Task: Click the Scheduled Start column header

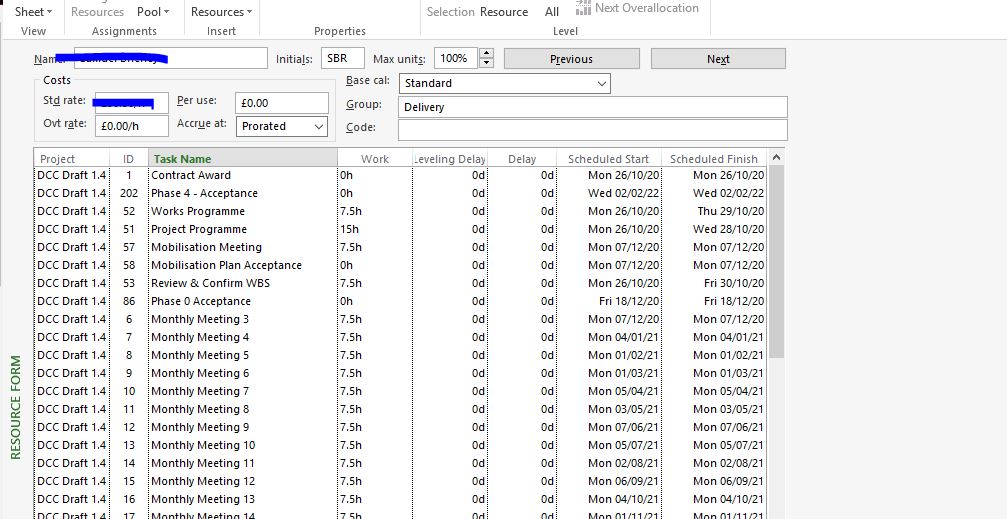Action: pyautogui.click(x=609, y=159)
